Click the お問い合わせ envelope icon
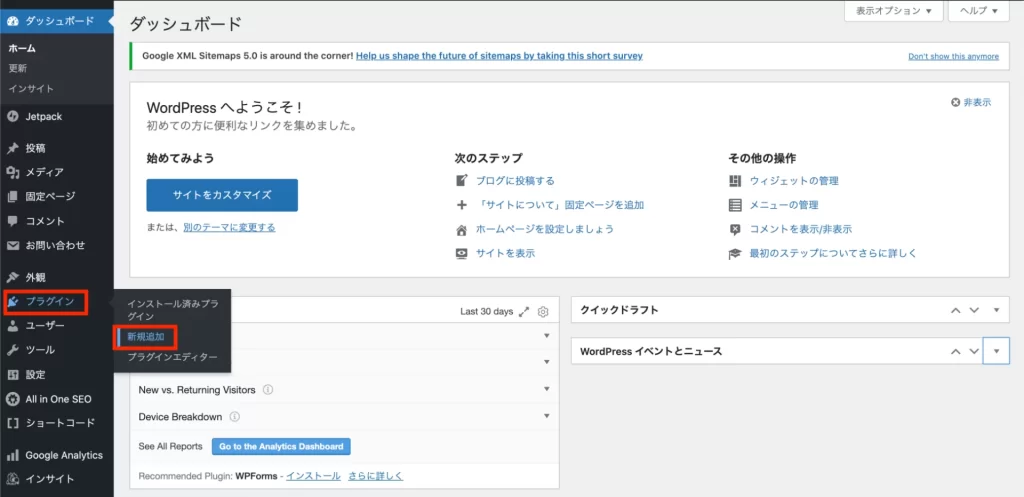The image size is (1024, 497). 13,245
